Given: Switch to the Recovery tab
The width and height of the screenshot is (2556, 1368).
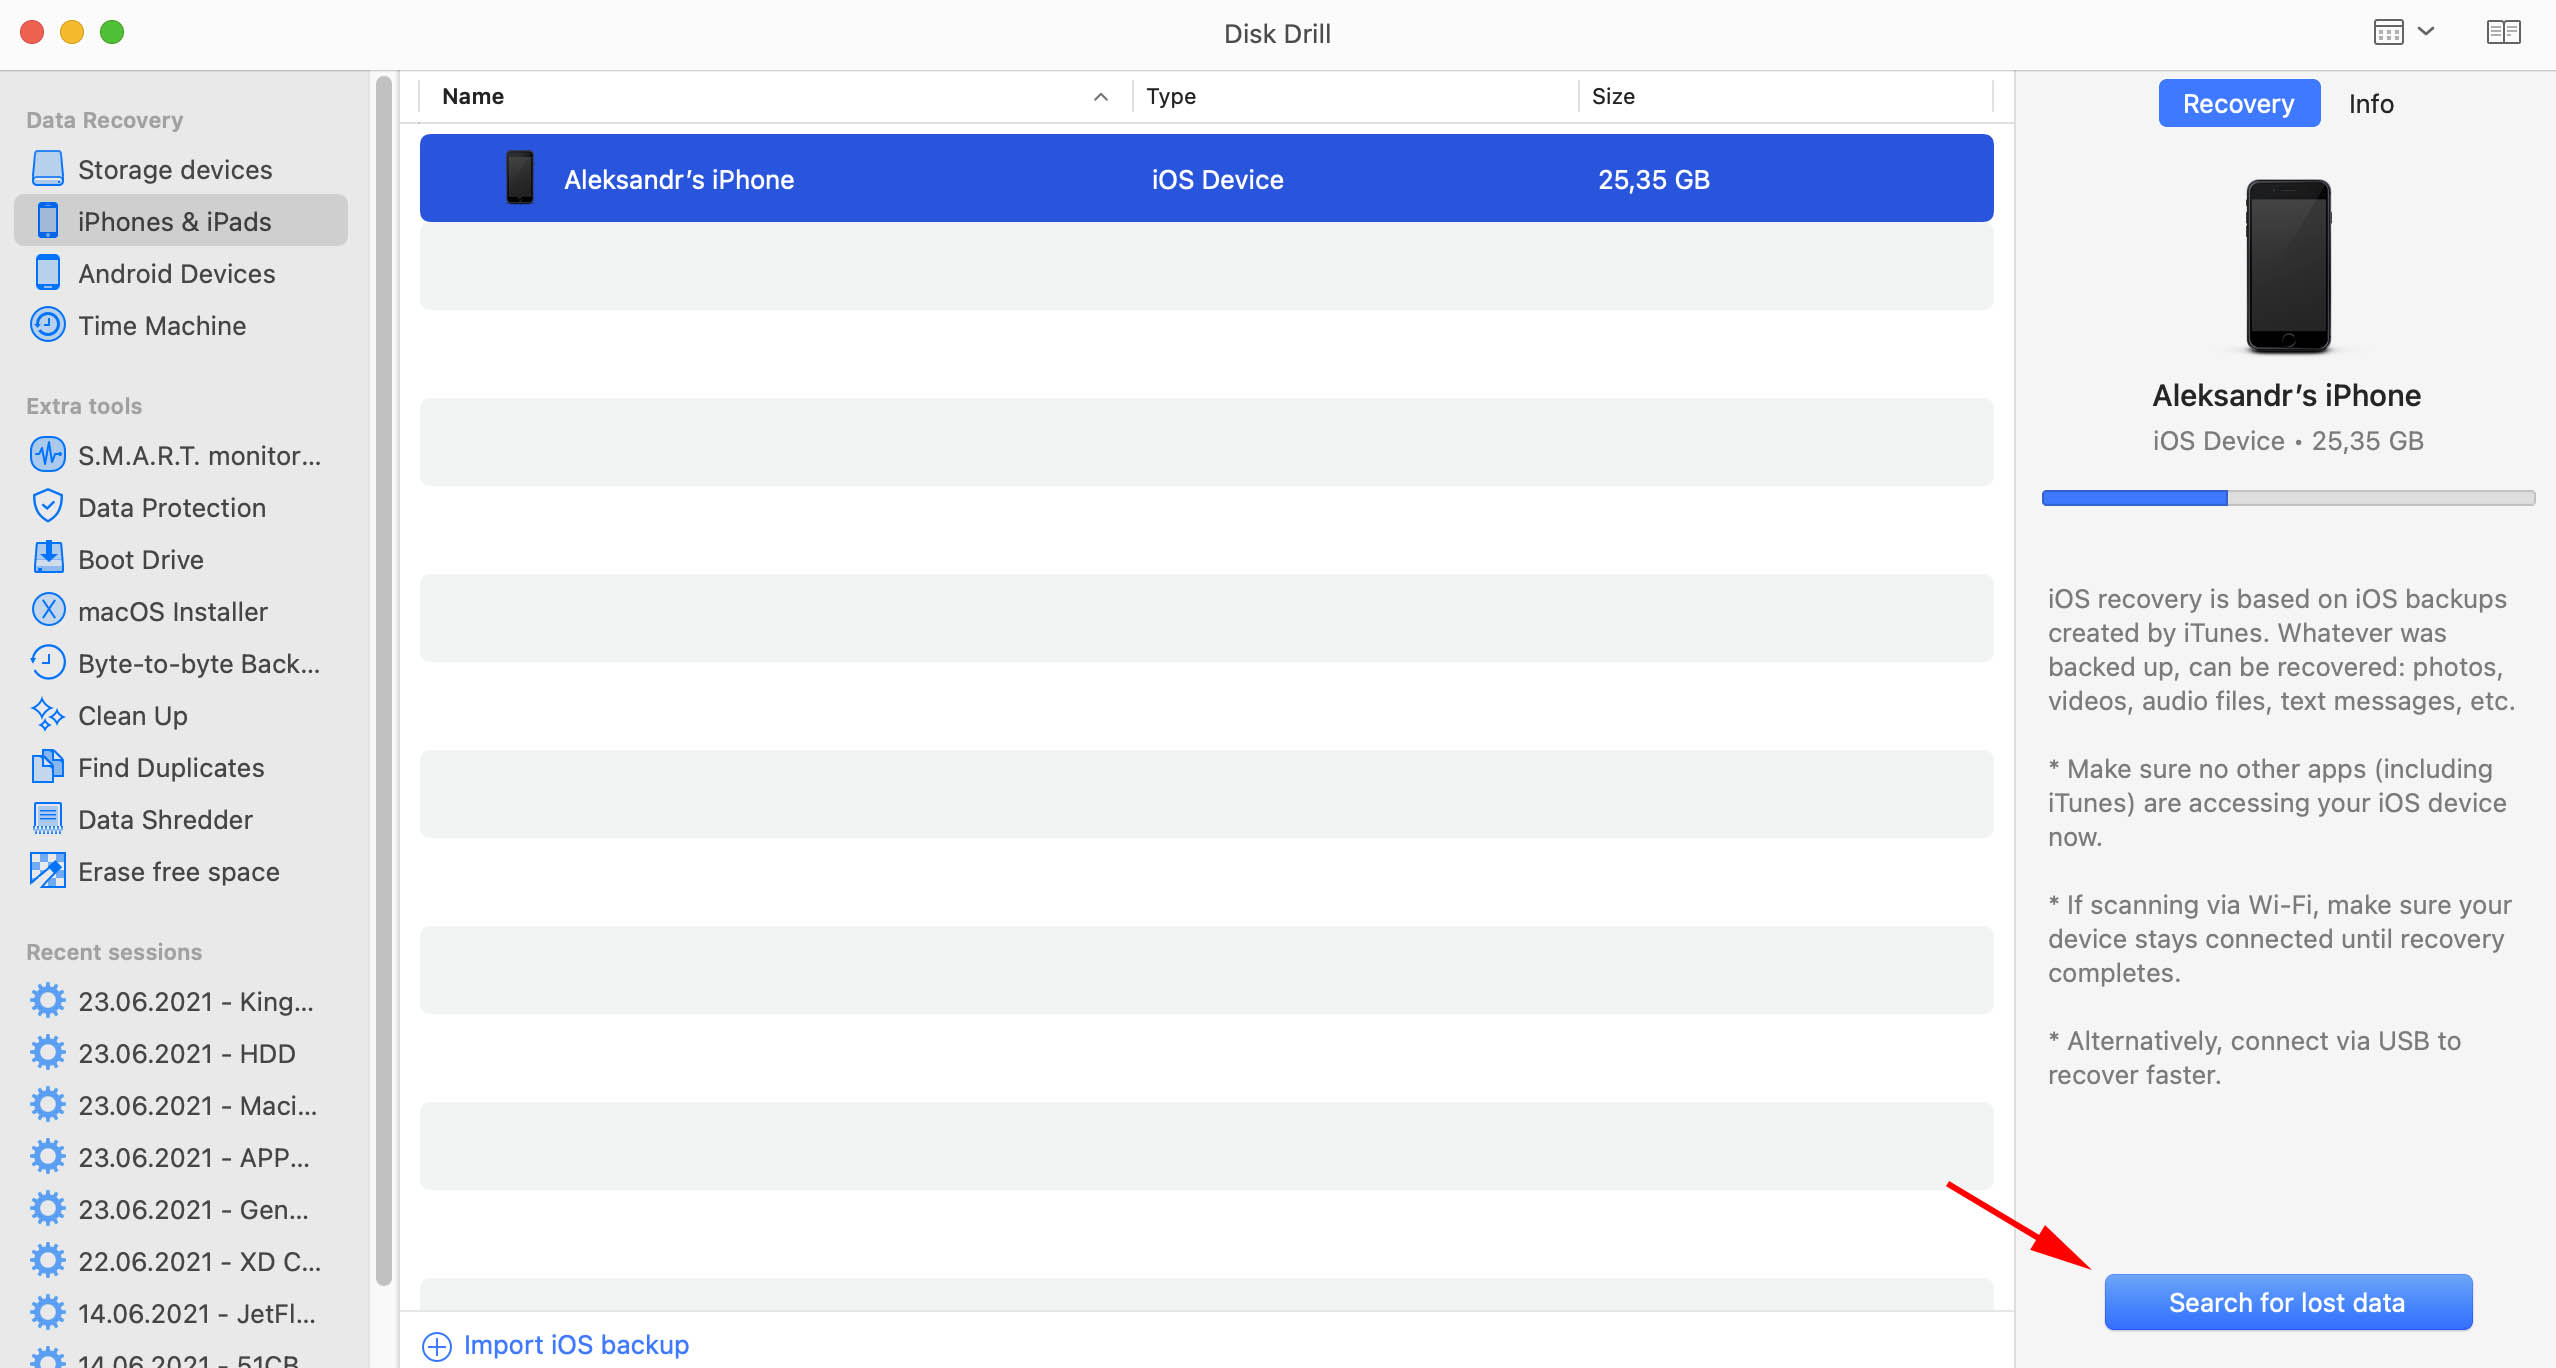Looking at the screenshot, I should point(2239,103).
